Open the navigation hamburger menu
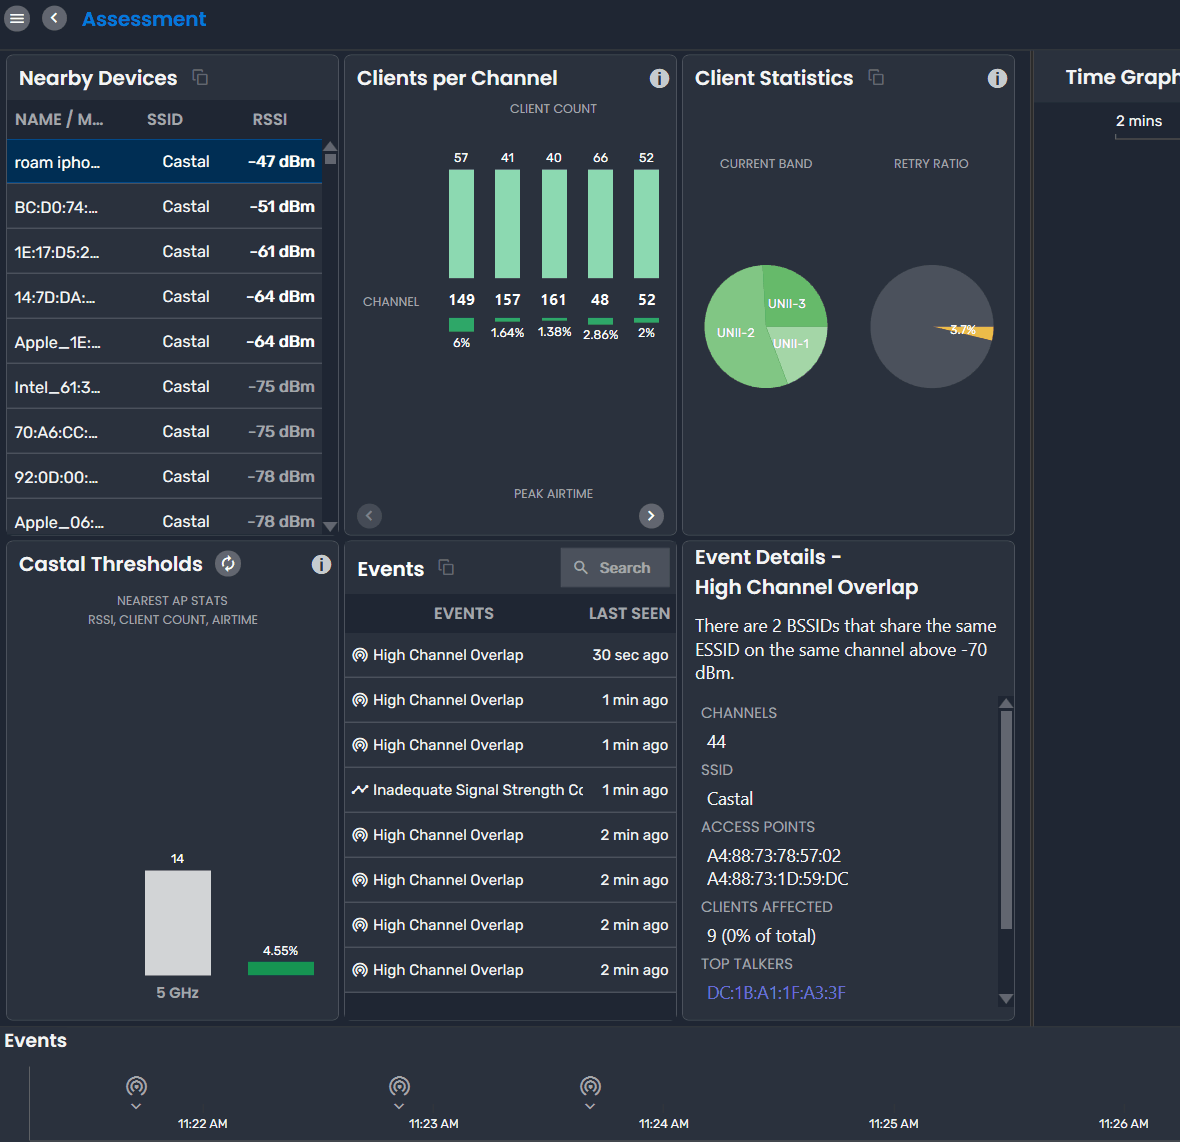 click(17, 18)
